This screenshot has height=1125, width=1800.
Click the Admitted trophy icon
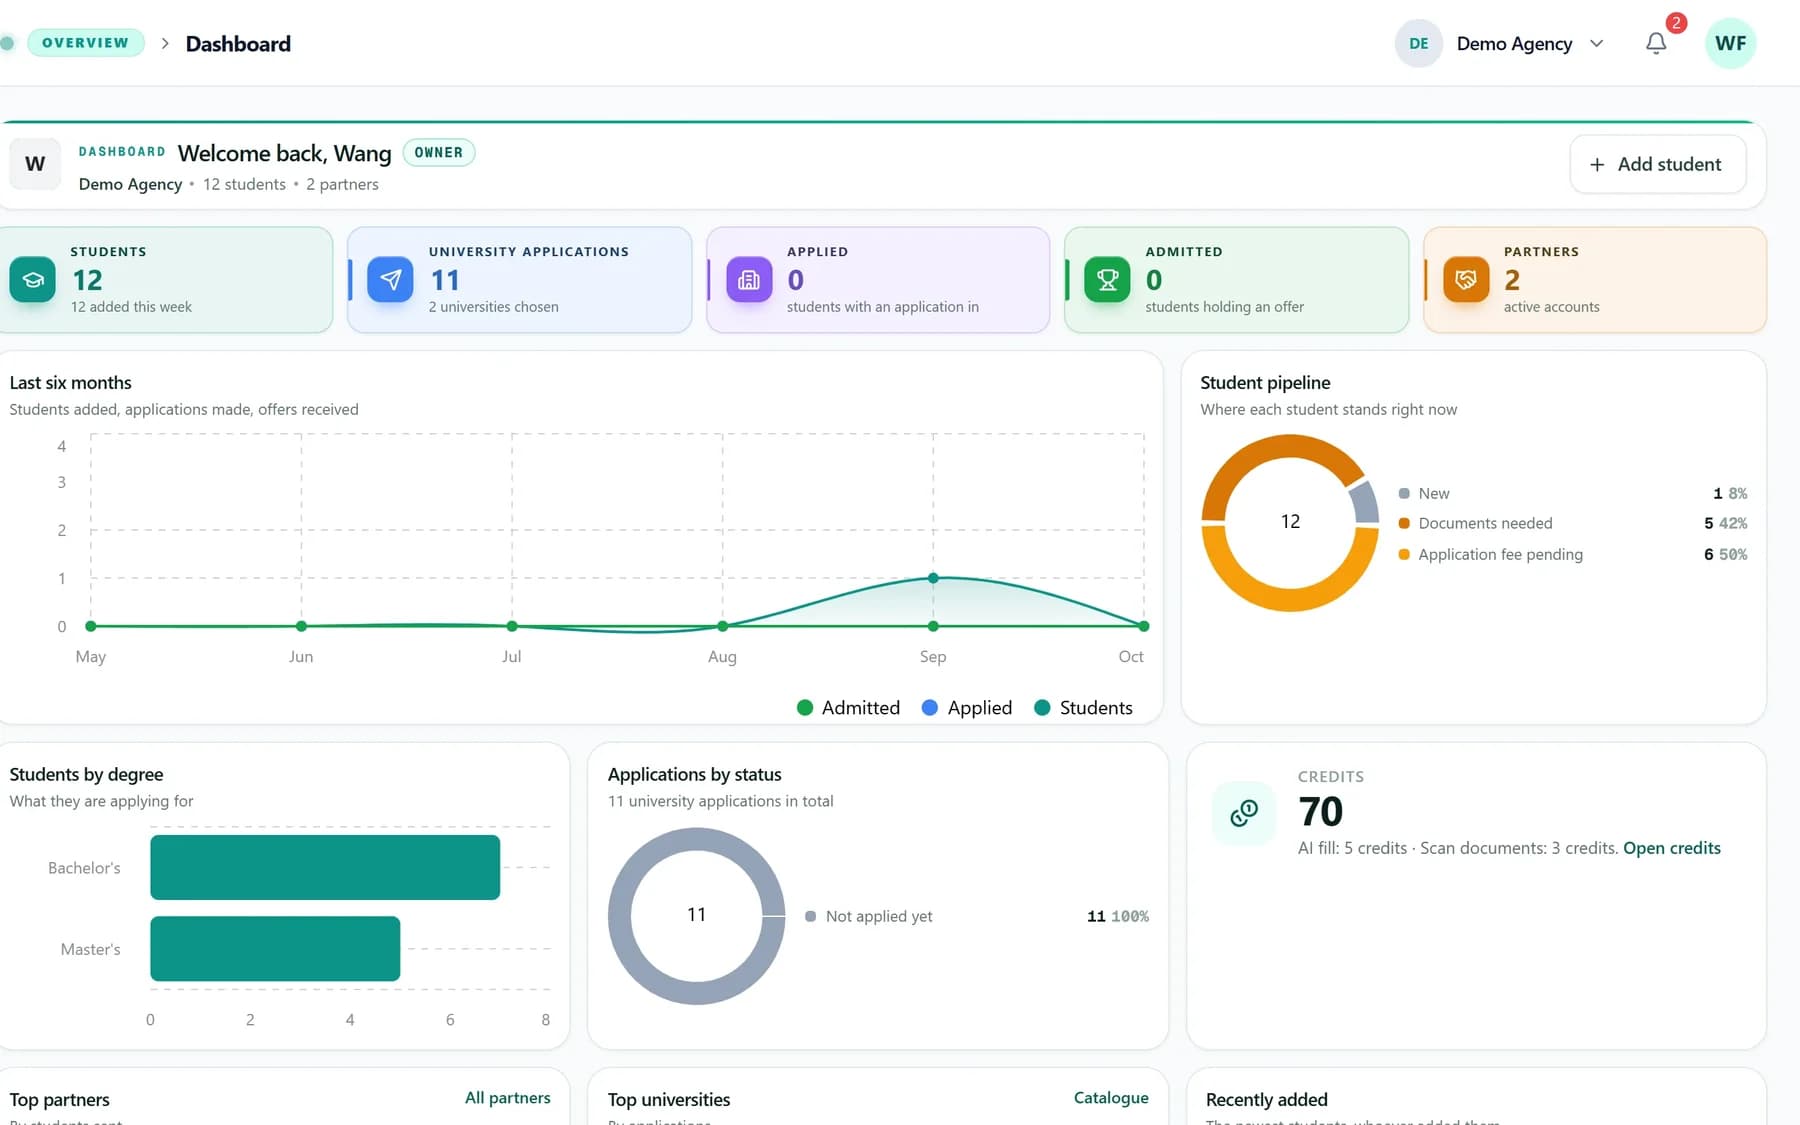click(1107, 280)
